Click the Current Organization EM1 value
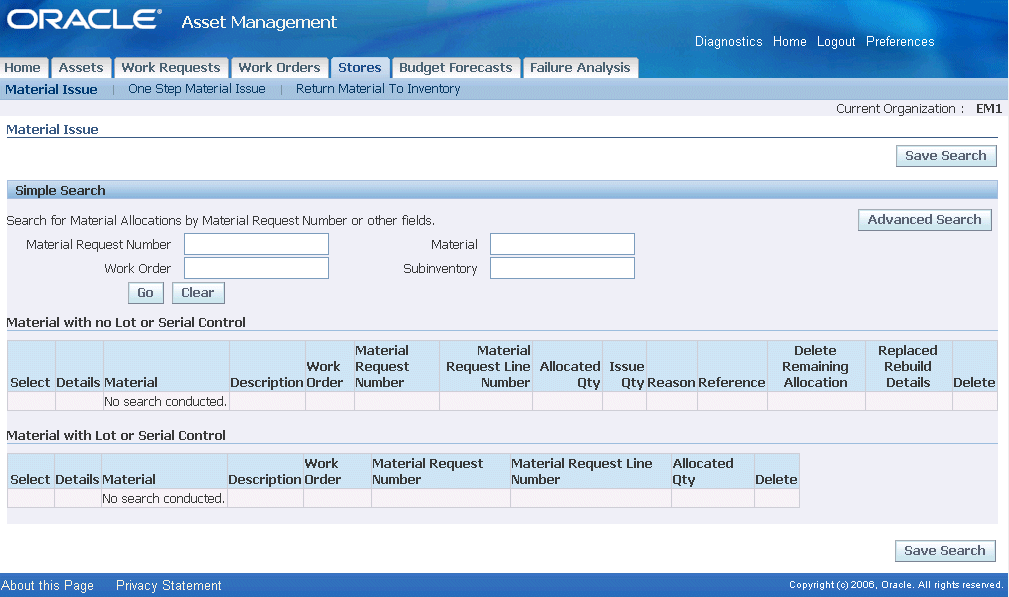Viewport: 1009px width, 597px height. [x=988, y=109]
